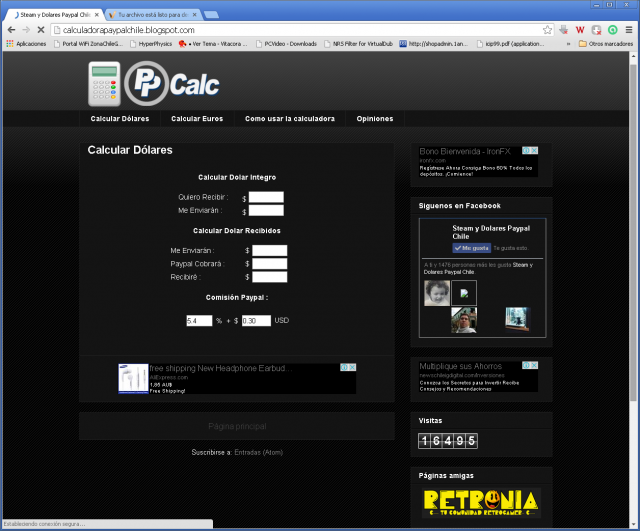640x531 pixels.
Task: Open the Chrome hamburger menu
Action: [x=629, y=30]
